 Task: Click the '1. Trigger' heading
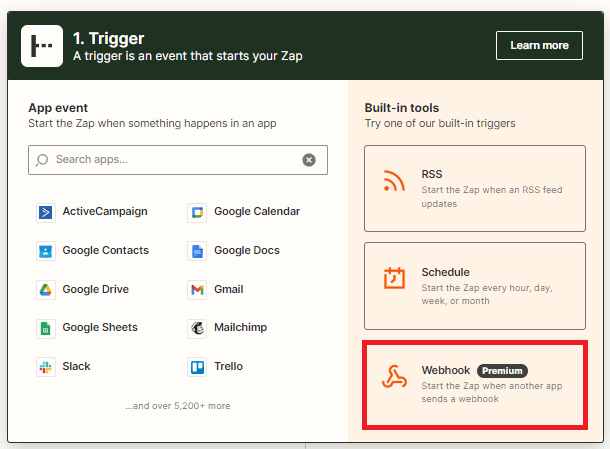(x=109, y=39)
